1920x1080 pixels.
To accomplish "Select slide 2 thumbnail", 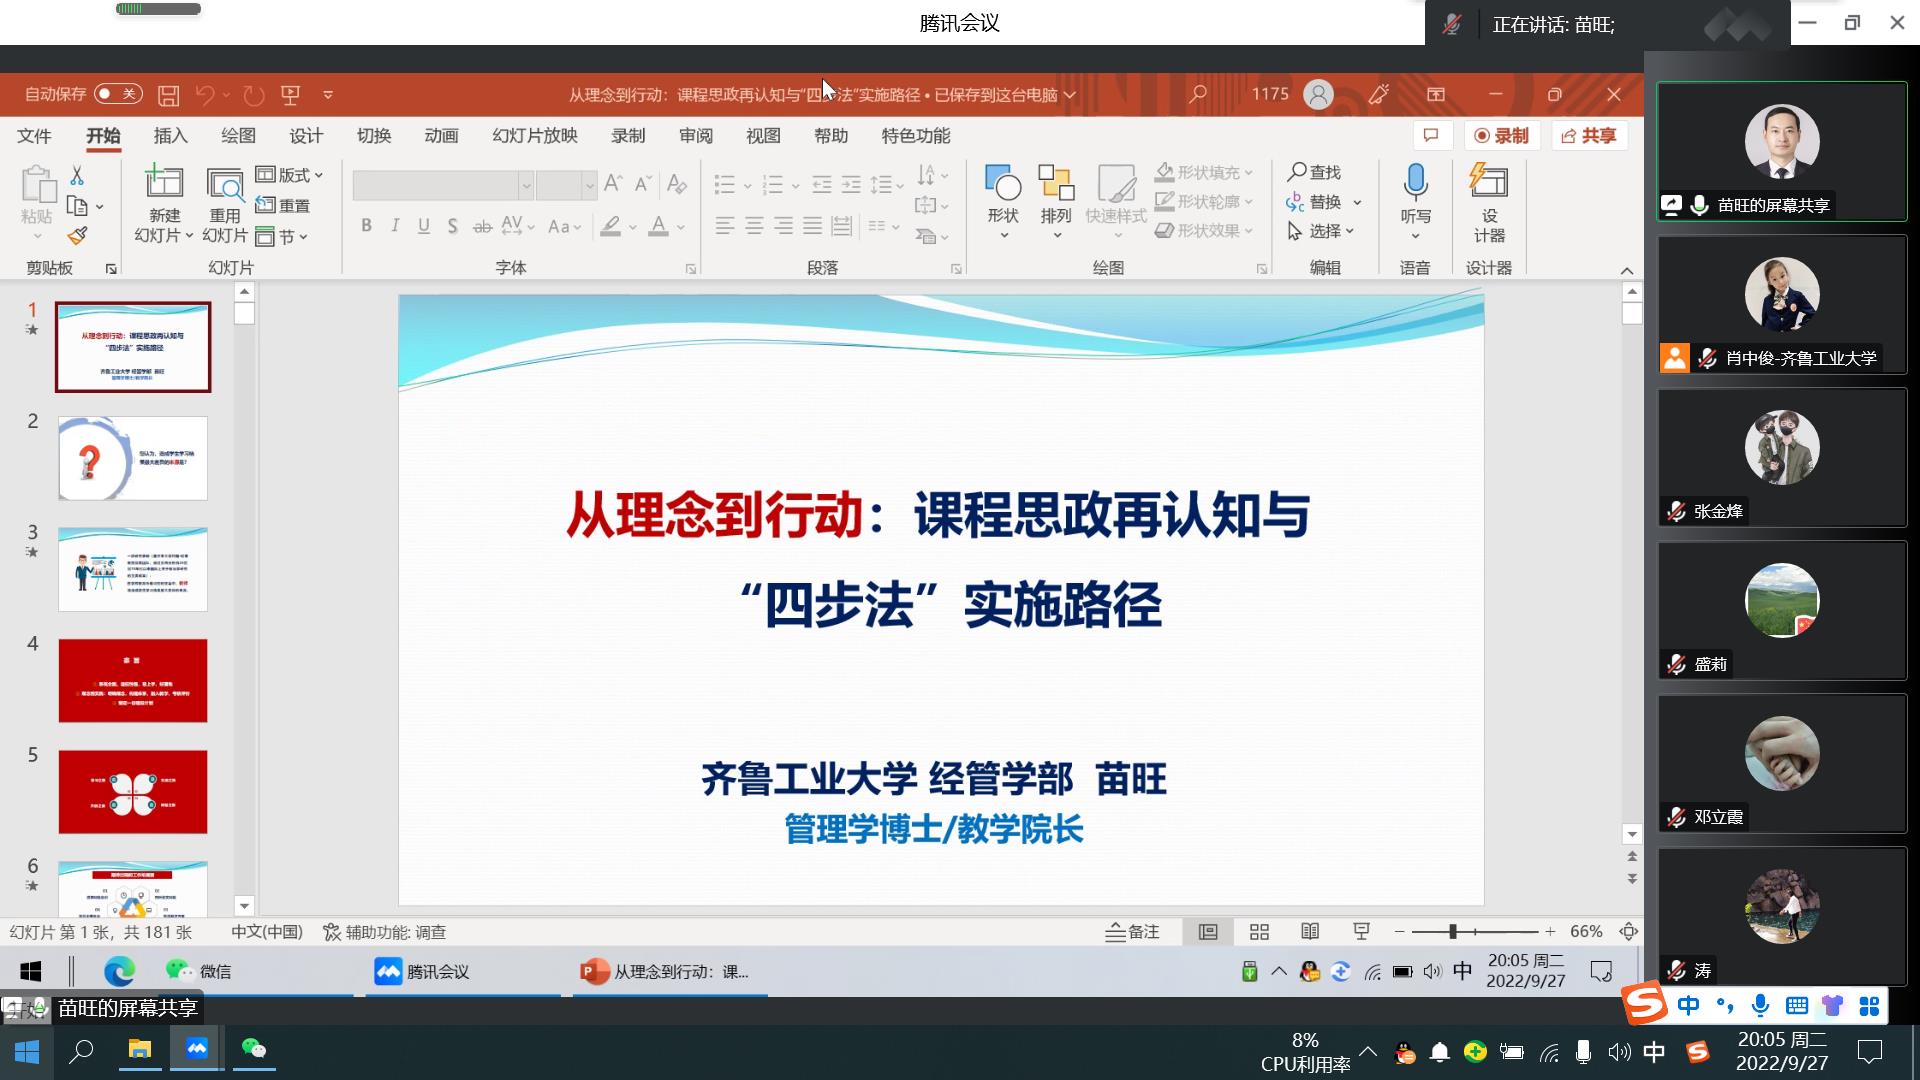I will [x=133, y=458].
